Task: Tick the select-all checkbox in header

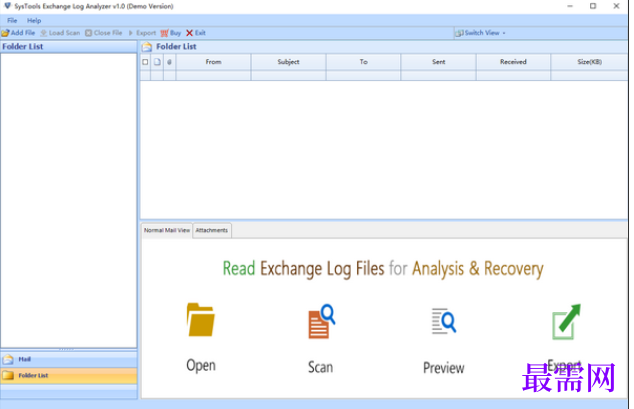Action: (145, 62)
